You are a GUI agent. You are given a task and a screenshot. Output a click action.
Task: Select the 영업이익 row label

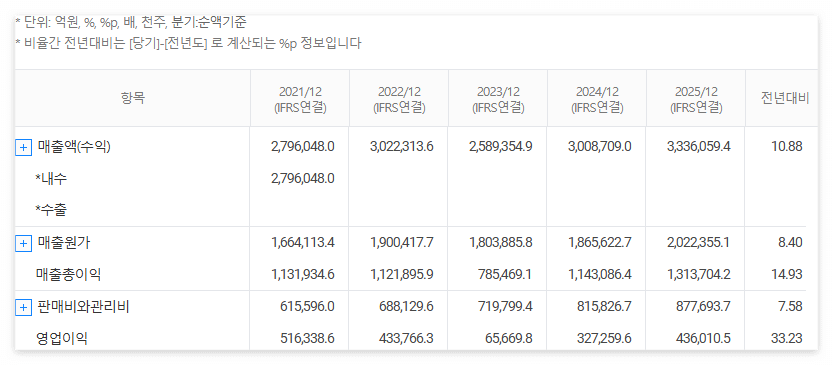pos(62,338)
